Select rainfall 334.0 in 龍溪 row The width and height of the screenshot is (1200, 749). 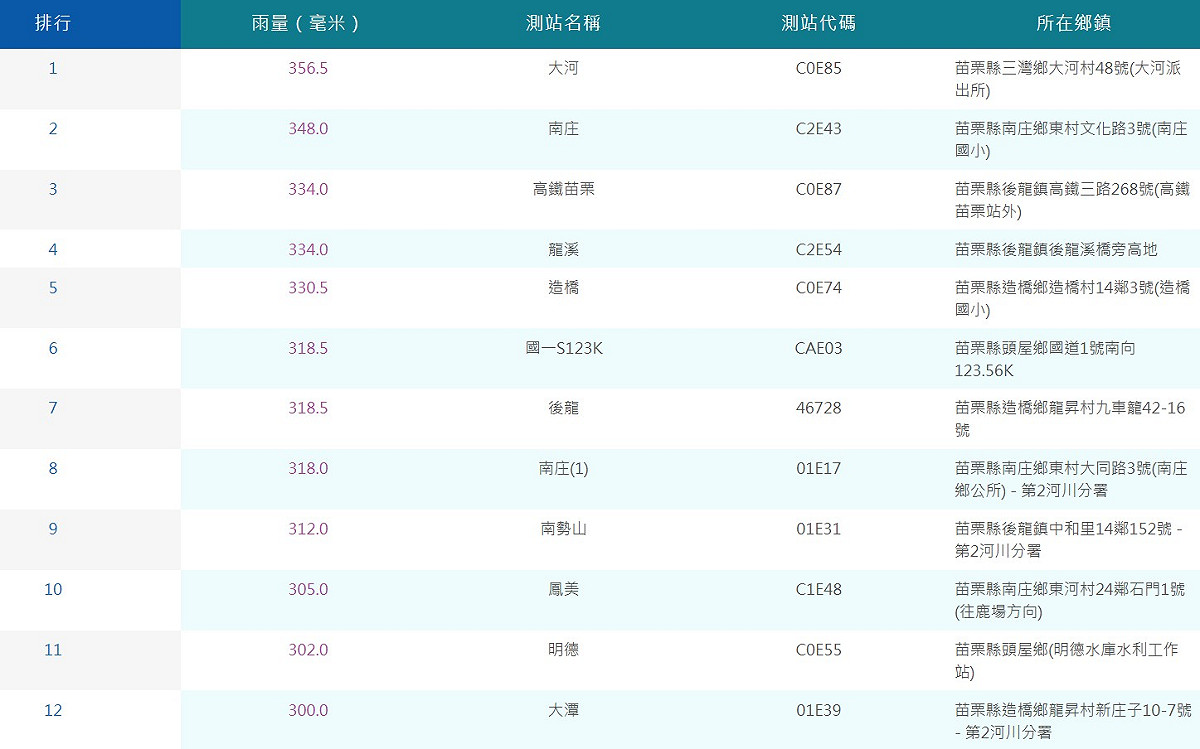[x=308, y=250]
